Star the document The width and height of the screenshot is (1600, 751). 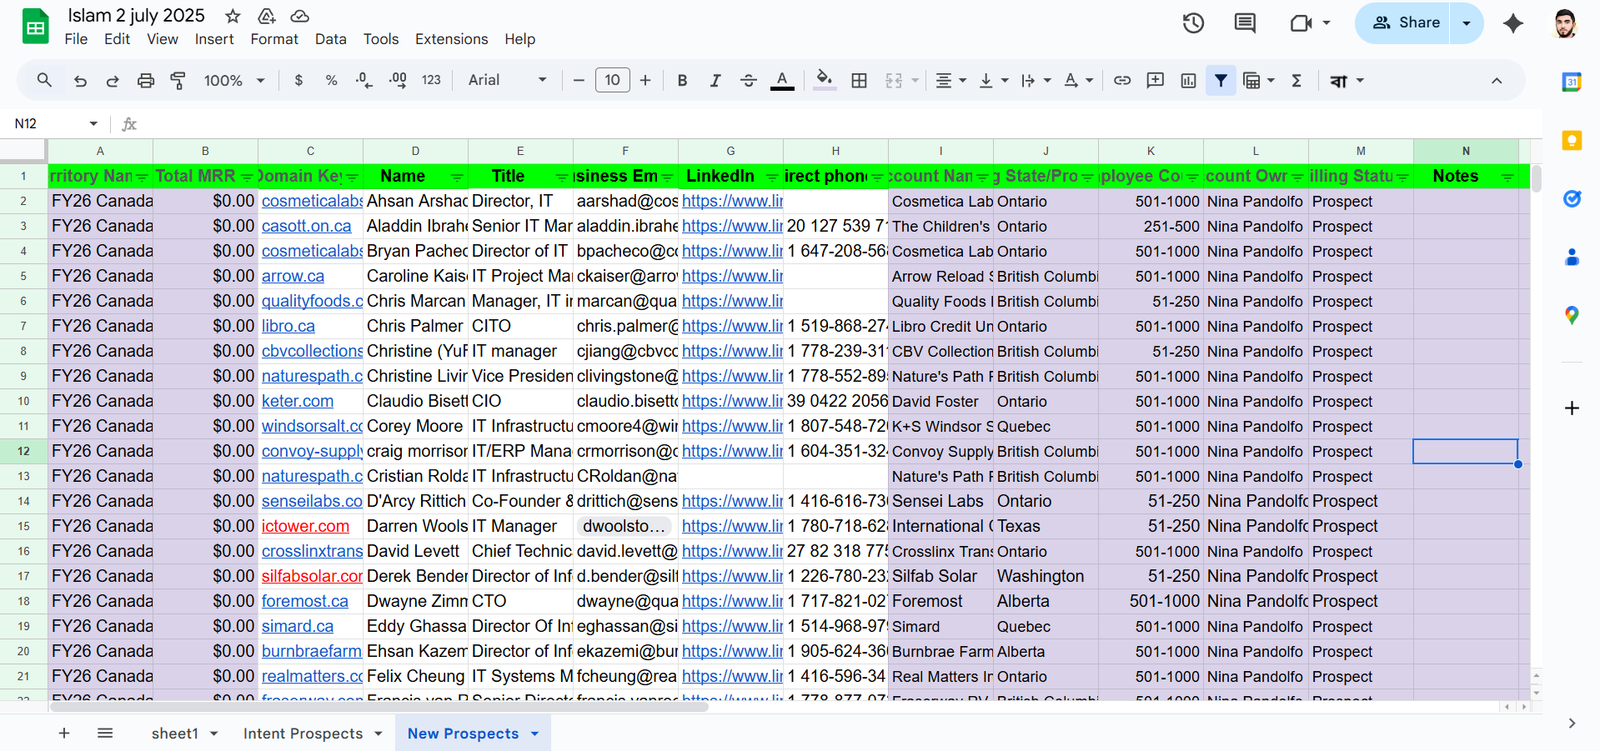tap(233, 16)
